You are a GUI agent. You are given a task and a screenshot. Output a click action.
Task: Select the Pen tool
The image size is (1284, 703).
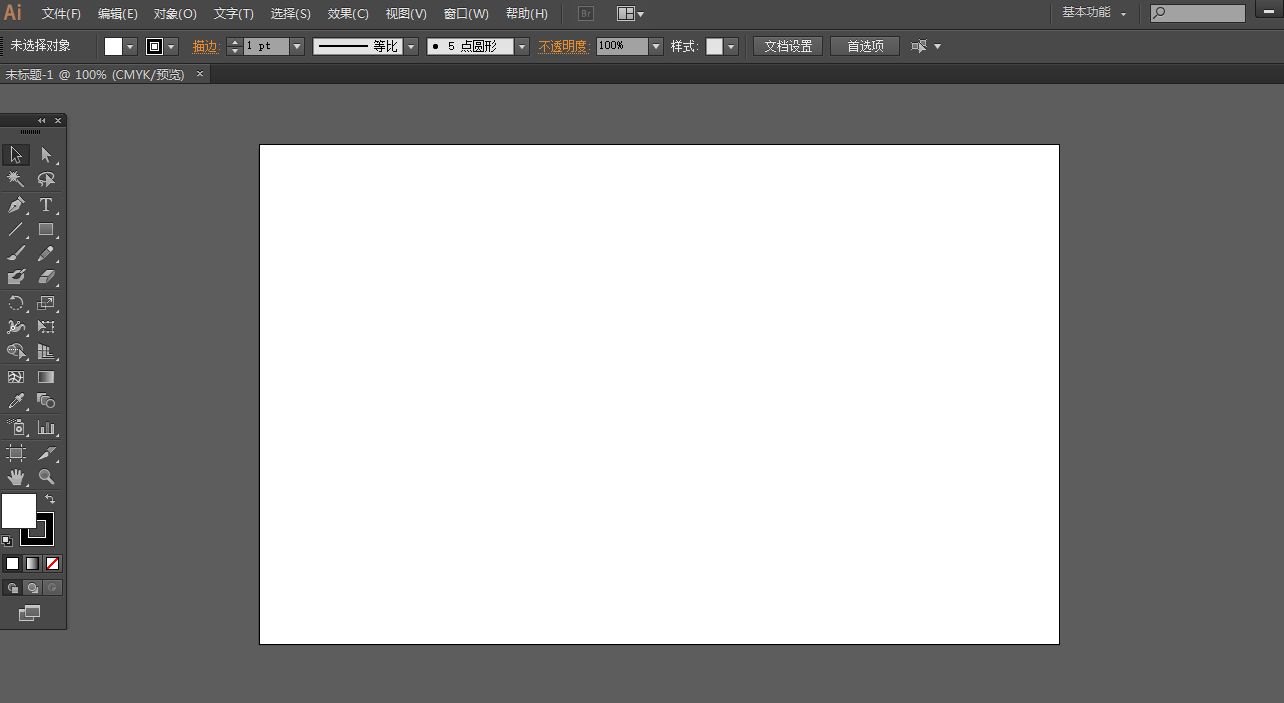[x=16, y=205]
